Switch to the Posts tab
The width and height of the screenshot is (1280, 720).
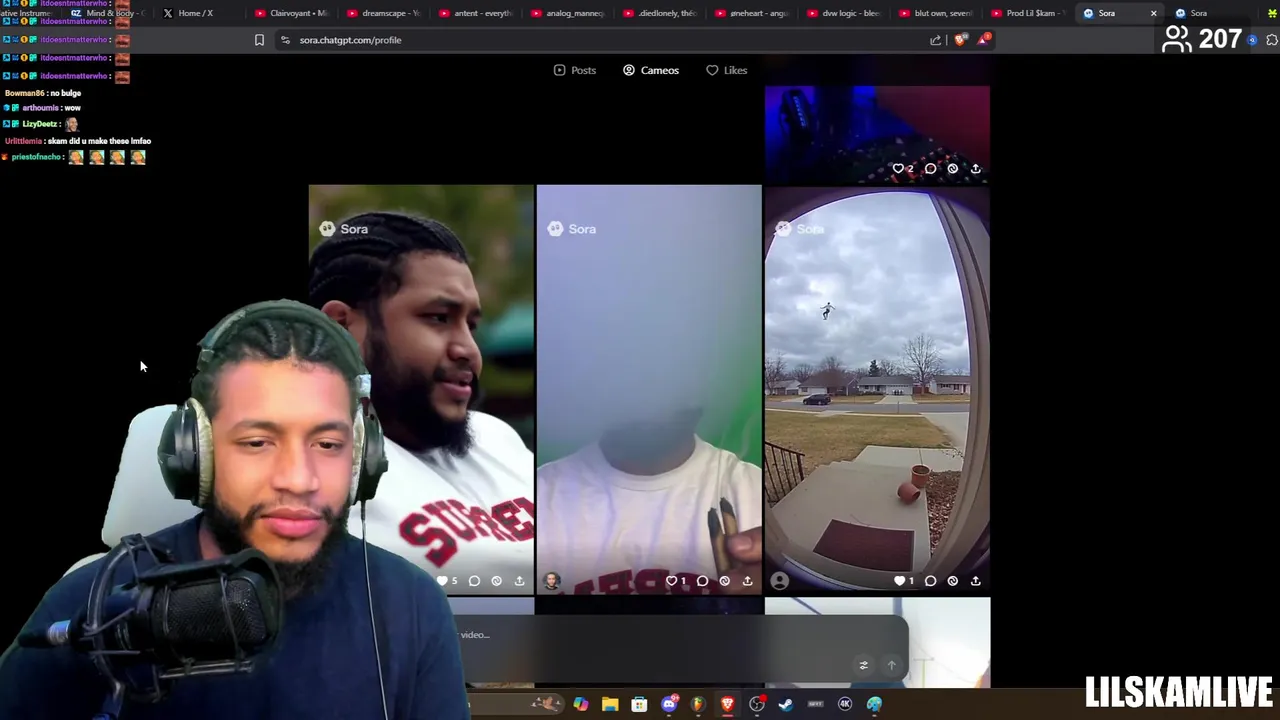coord(575,70)
